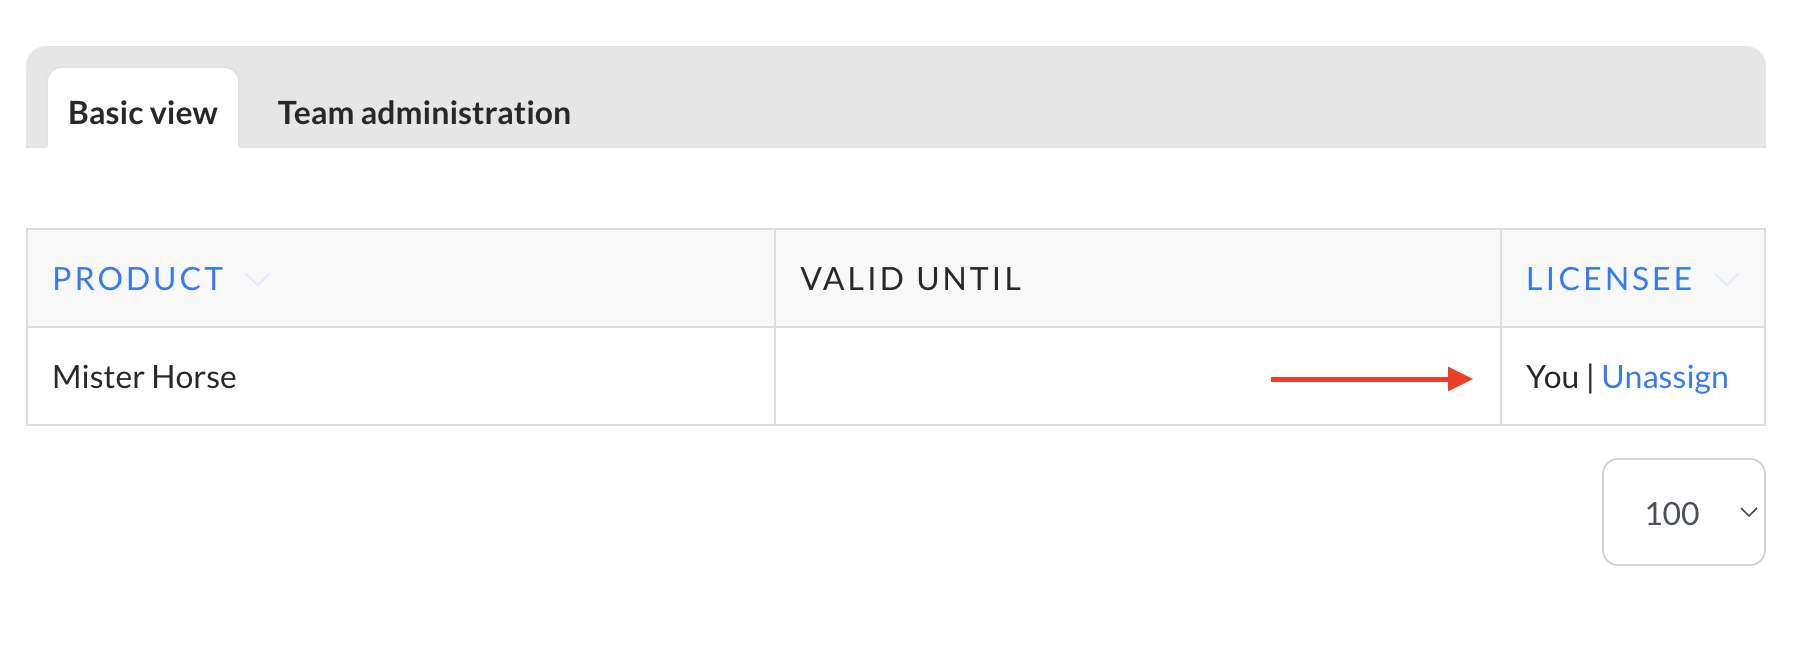Click the chevron next to PRODUCT
This screenshot has width=1796, height=664.
[258, 280]
